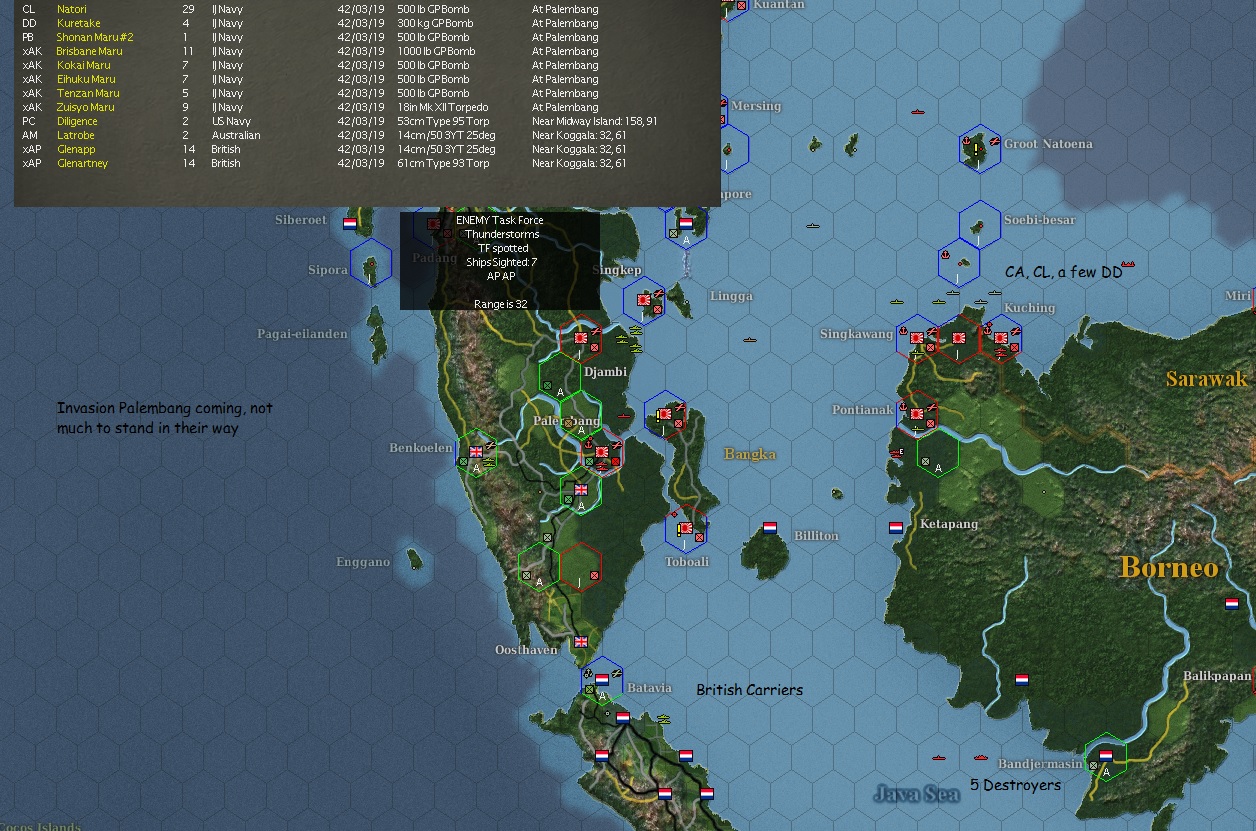Click the 'Pagai-eilanden' label
This screenshot has height=831, width=1256.
click(x=303, y=334)
